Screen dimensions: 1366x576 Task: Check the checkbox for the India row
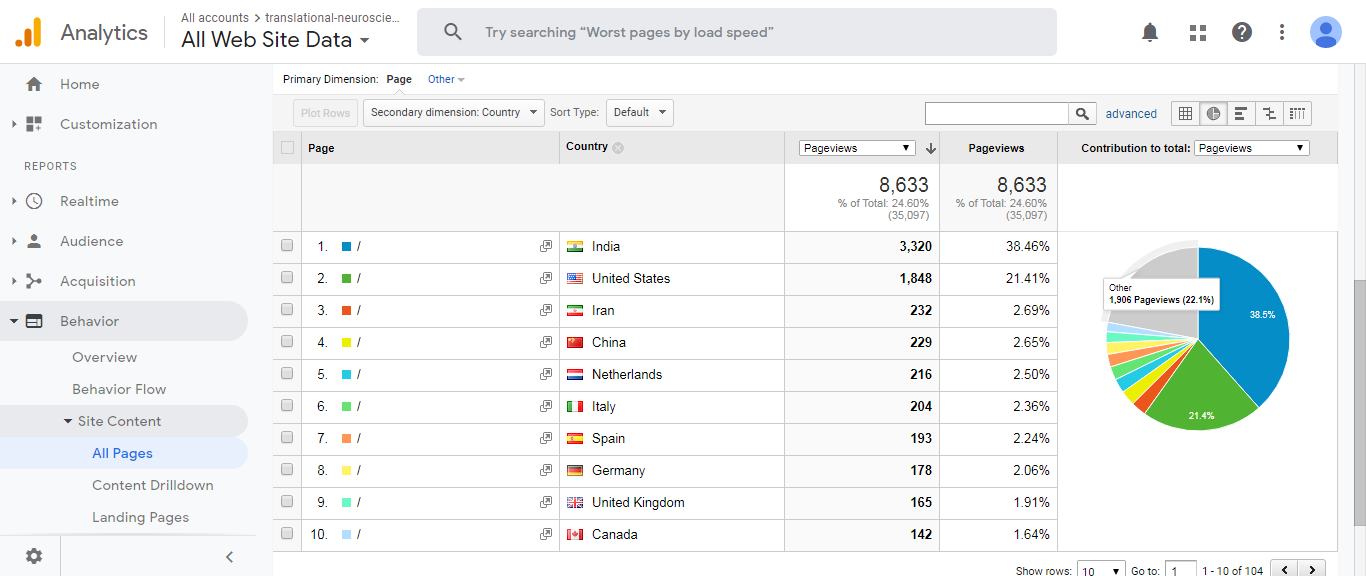[x=288, y=246]
